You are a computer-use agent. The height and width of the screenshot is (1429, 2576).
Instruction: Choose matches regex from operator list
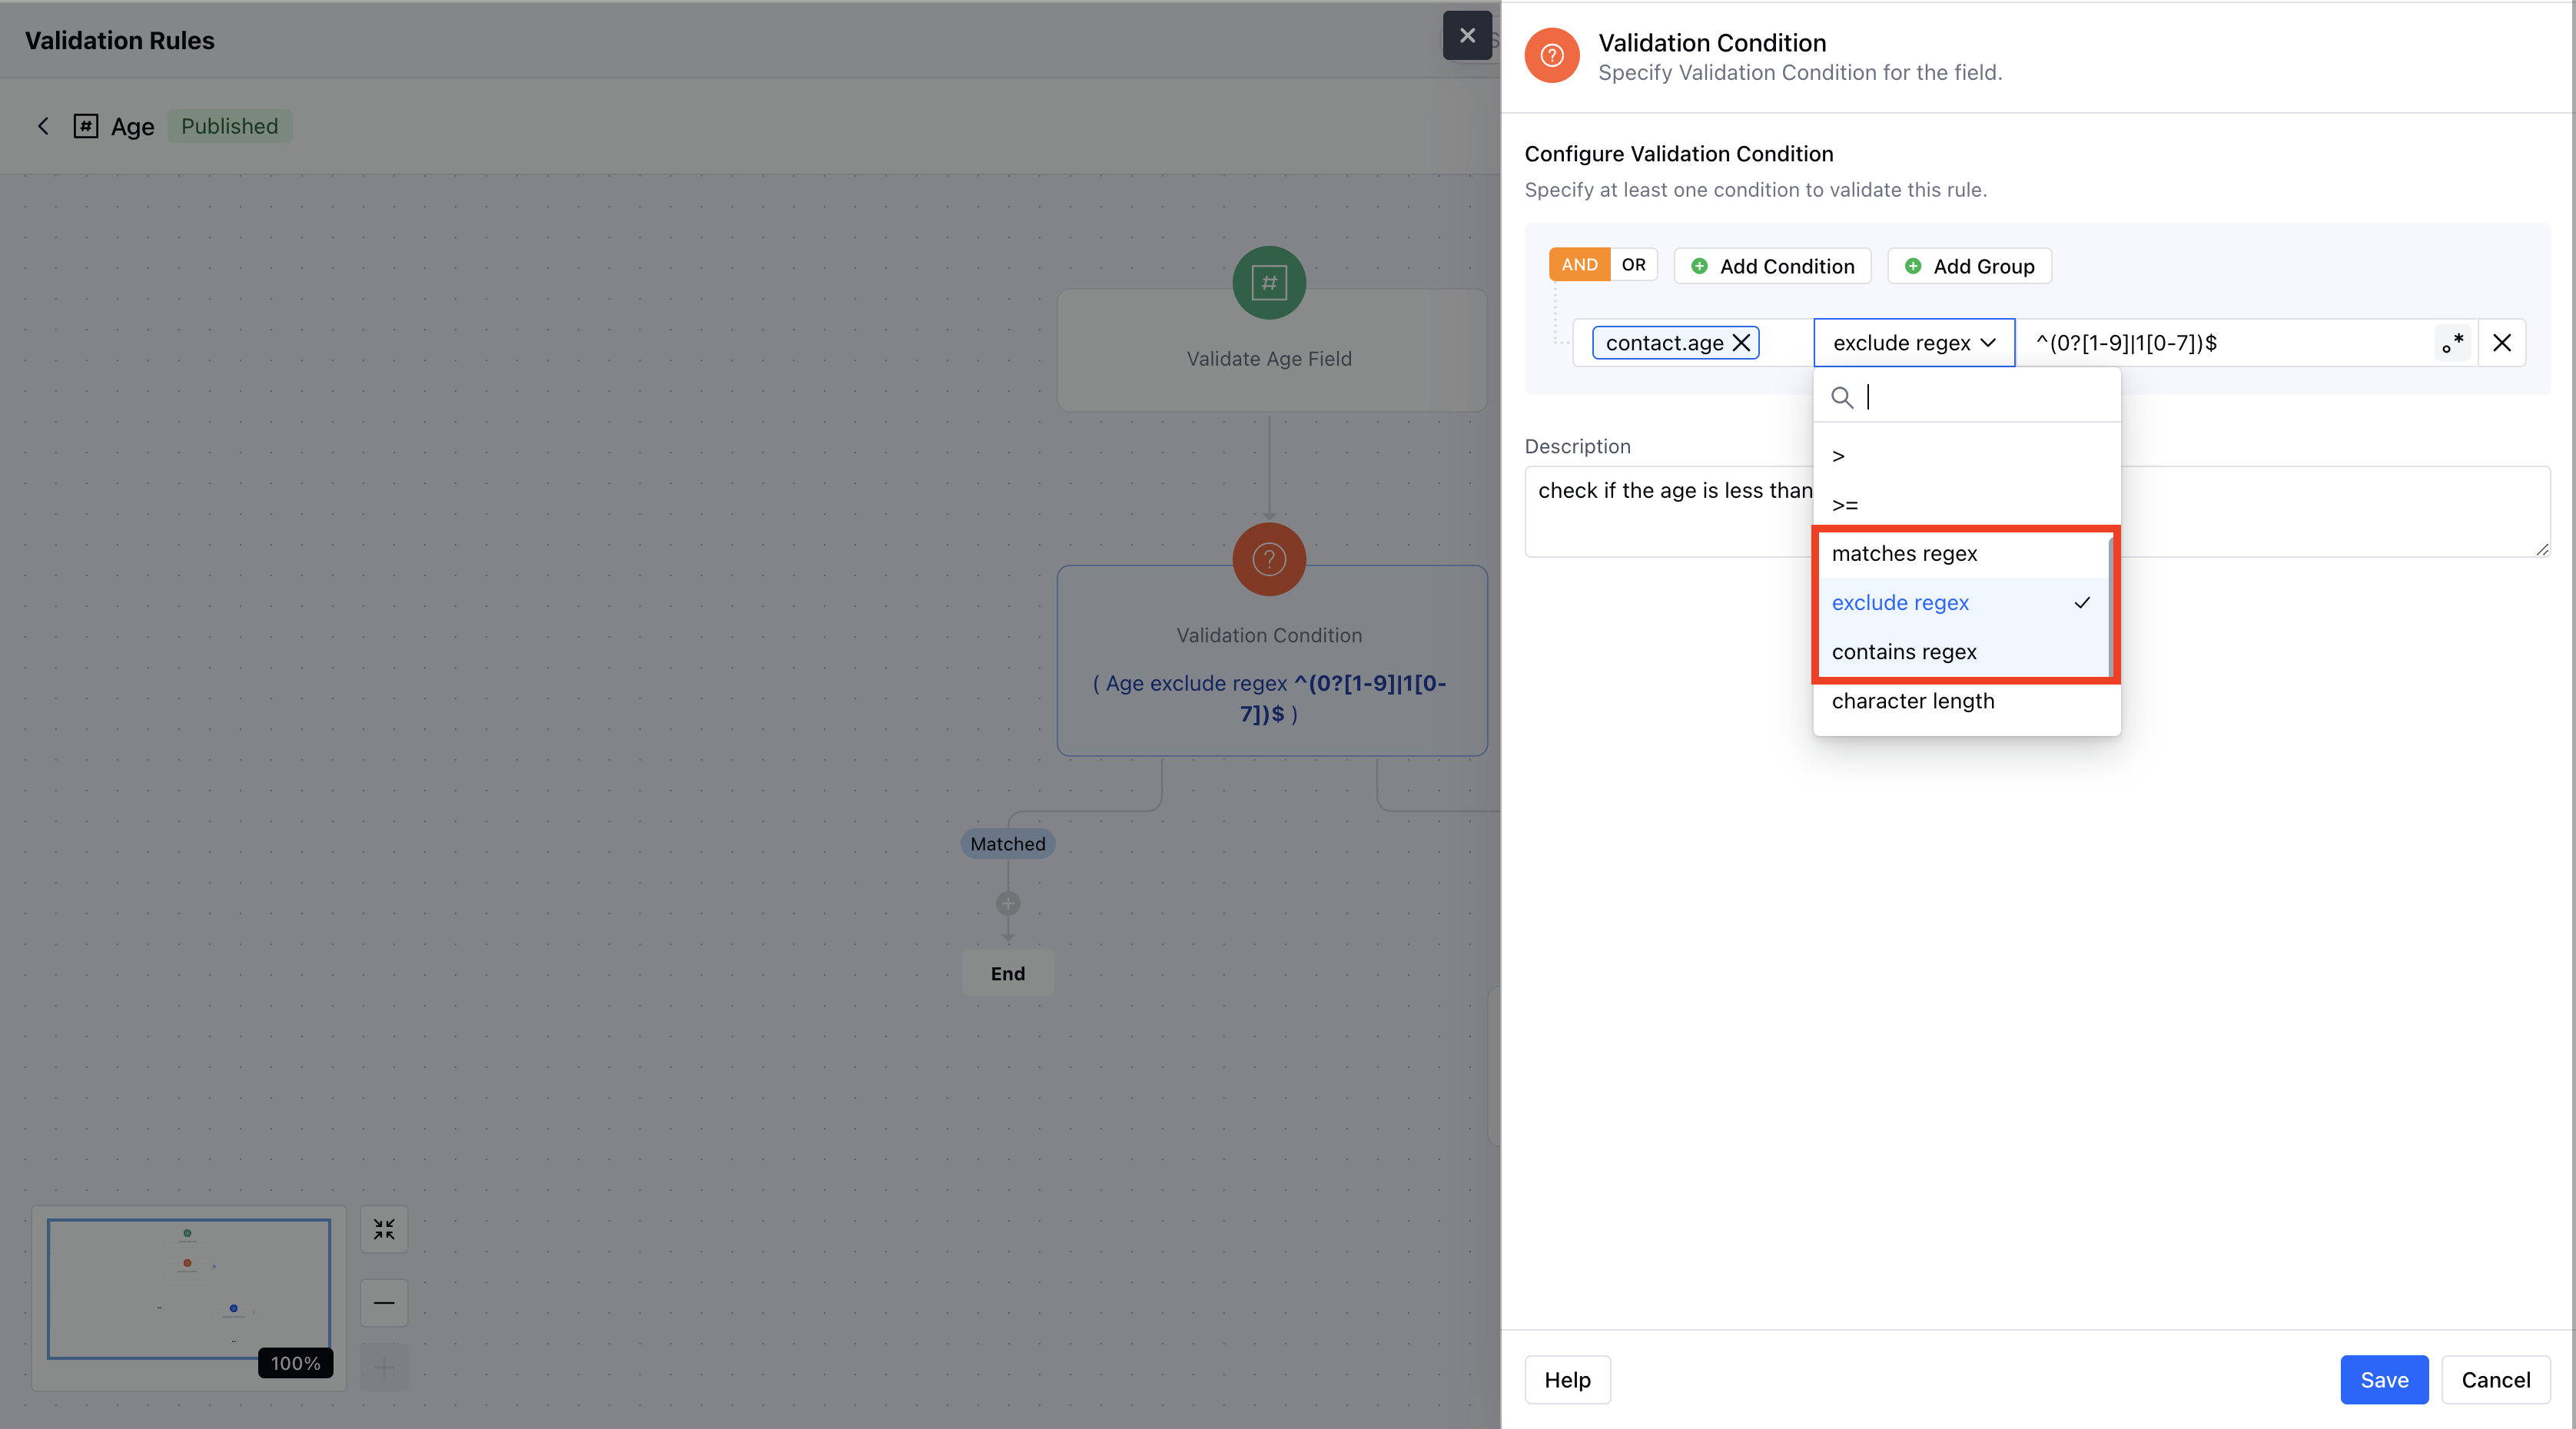coord(1904,554)
